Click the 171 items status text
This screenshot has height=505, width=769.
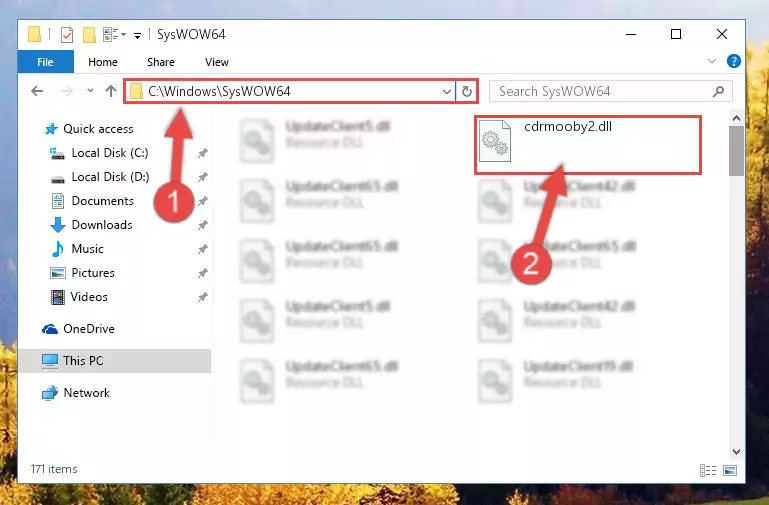(54, 469)
